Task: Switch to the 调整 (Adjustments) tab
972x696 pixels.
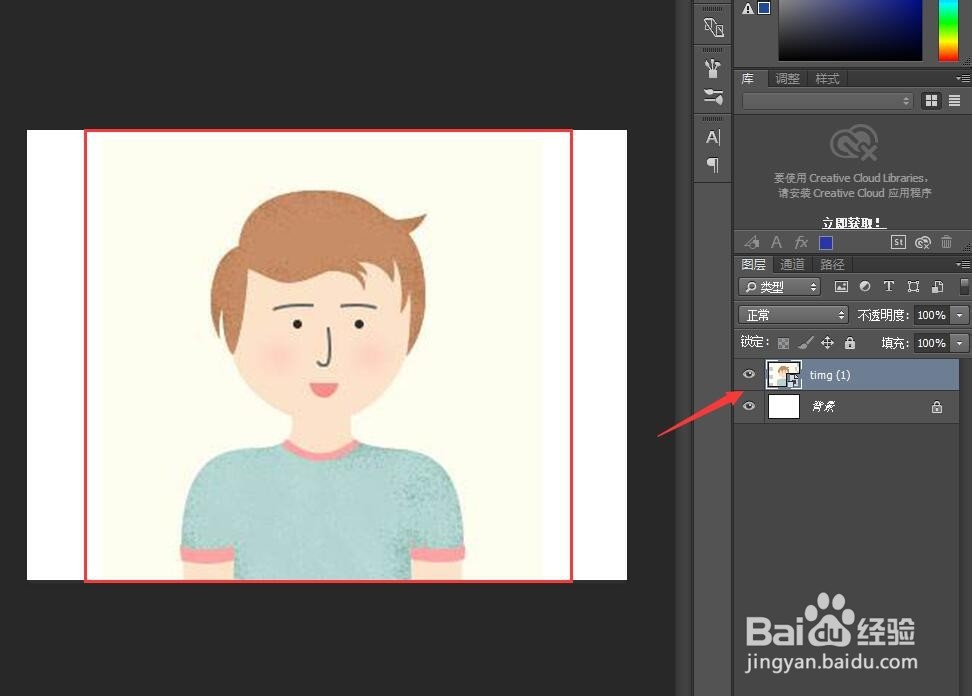Action: point(787,79)
